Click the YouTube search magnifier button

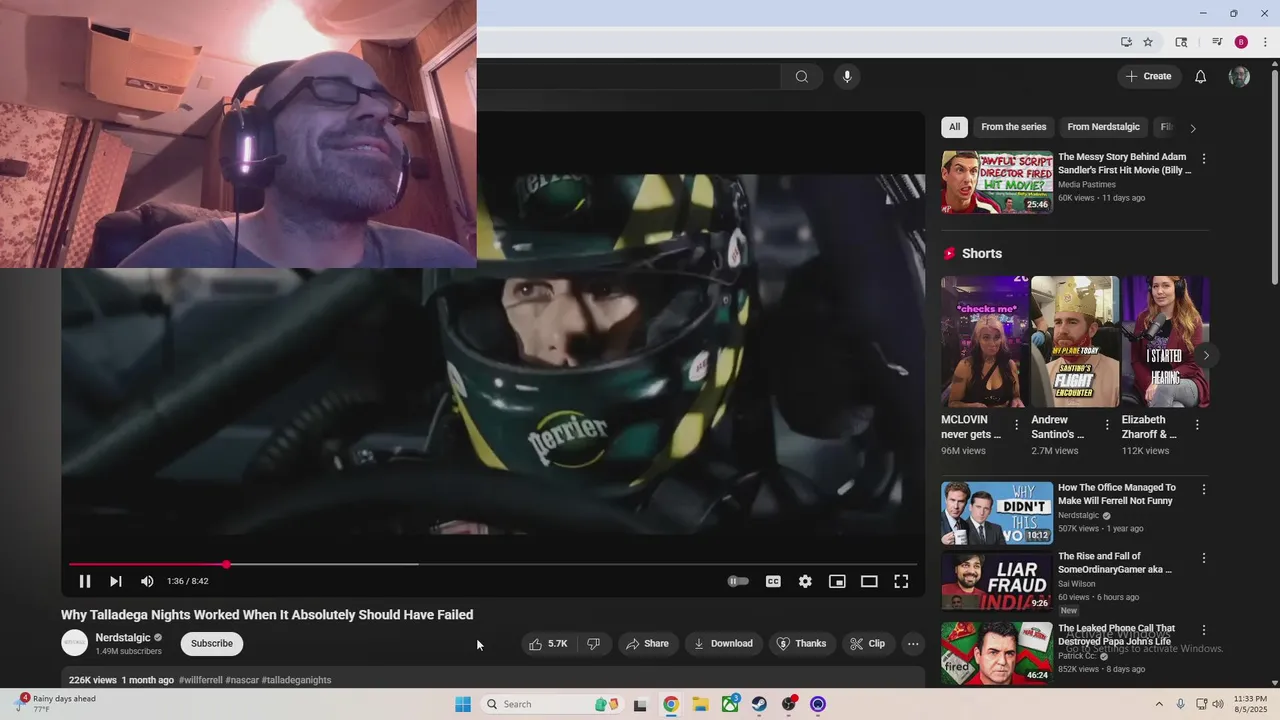(x=802, y=77)
